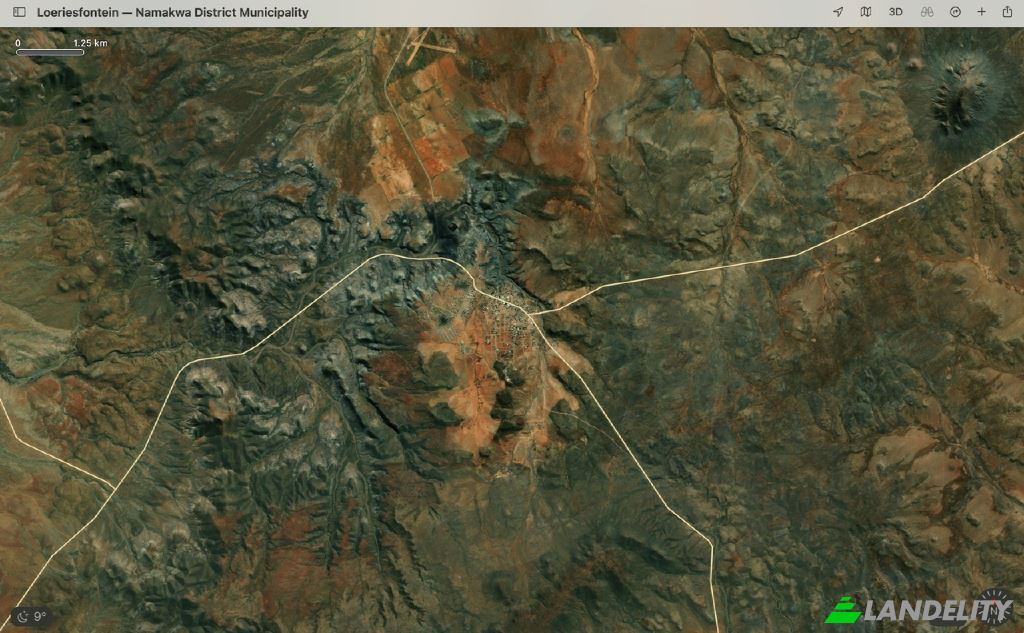
Task: Click the compass in the bottom-right corner
Action: pyautogui.click(x=994, y=607)
